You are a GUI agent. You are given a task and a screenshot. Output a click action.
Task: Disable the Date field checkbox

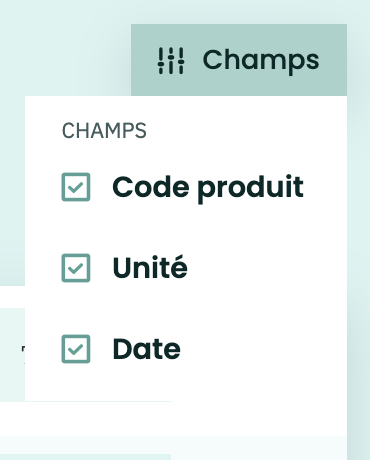pyautogui.click(x=76, y=349)
